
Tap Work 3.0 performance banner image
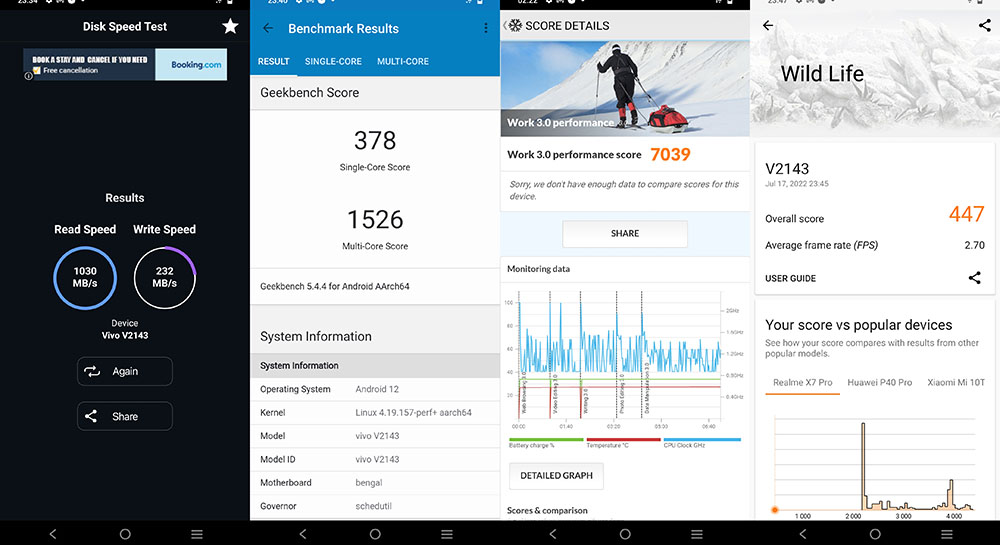625,89
